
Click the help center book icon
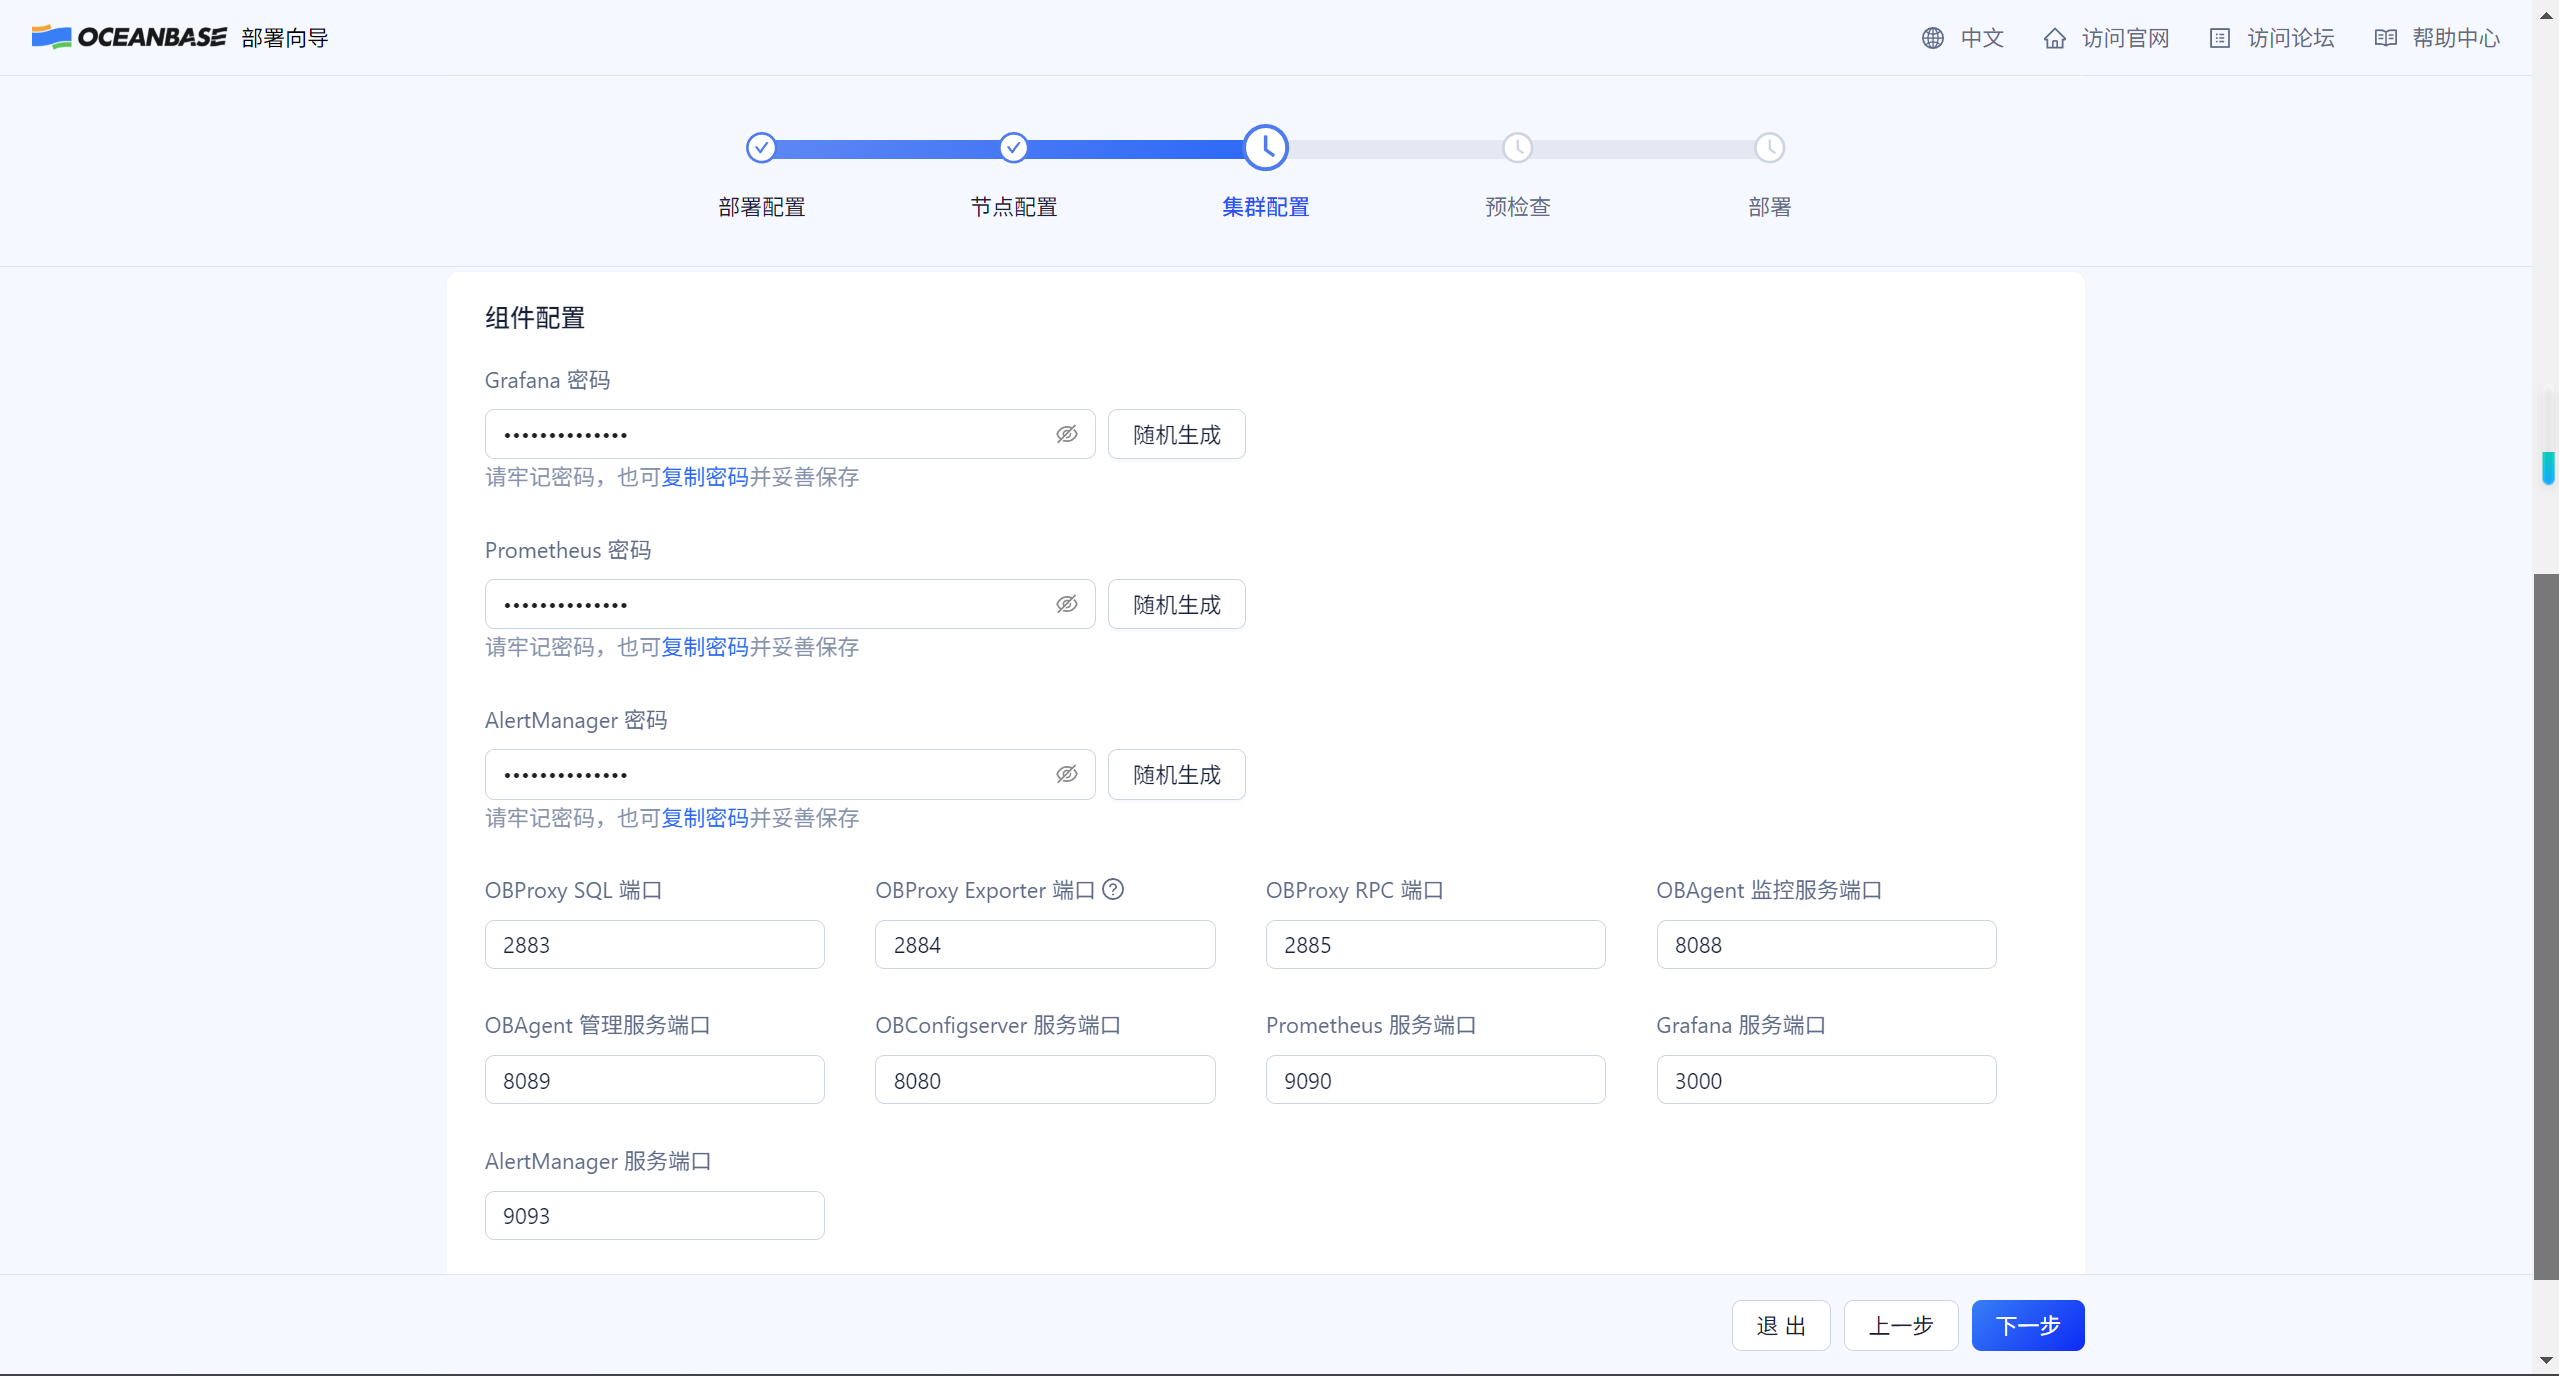click(x=2385, y=38)
